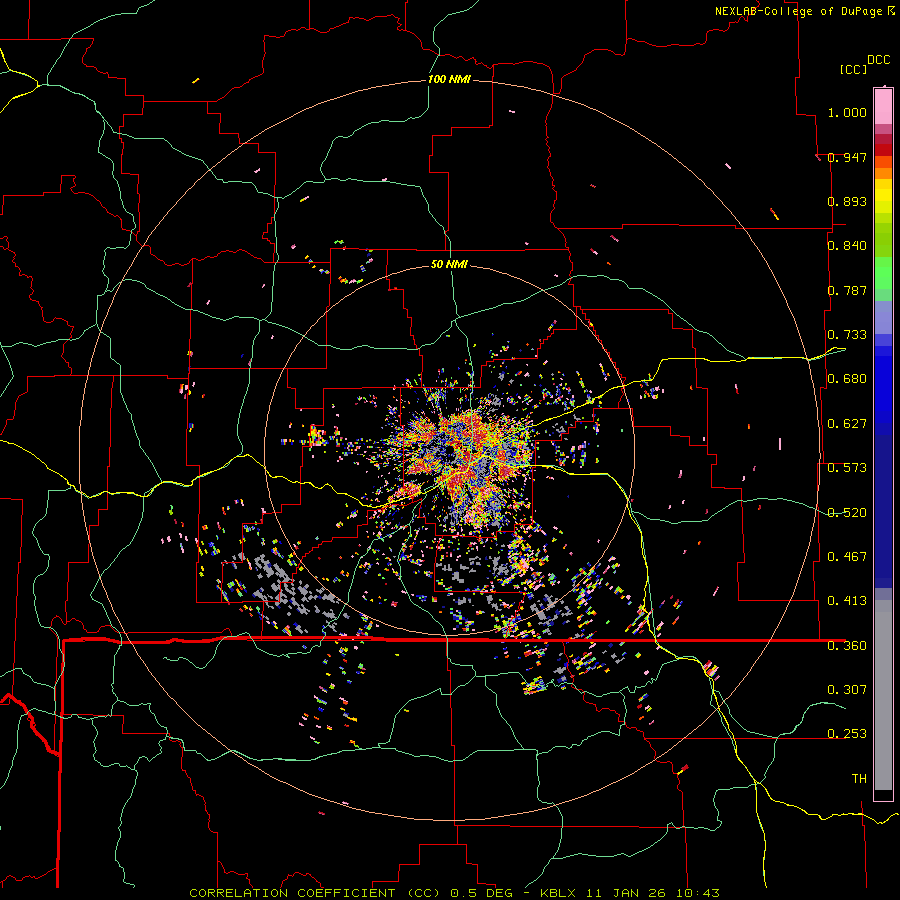This screenshot has width=900, height=900.
Task: Click the pink swatch at the color bar top
Action: click(x=883, y=106)
